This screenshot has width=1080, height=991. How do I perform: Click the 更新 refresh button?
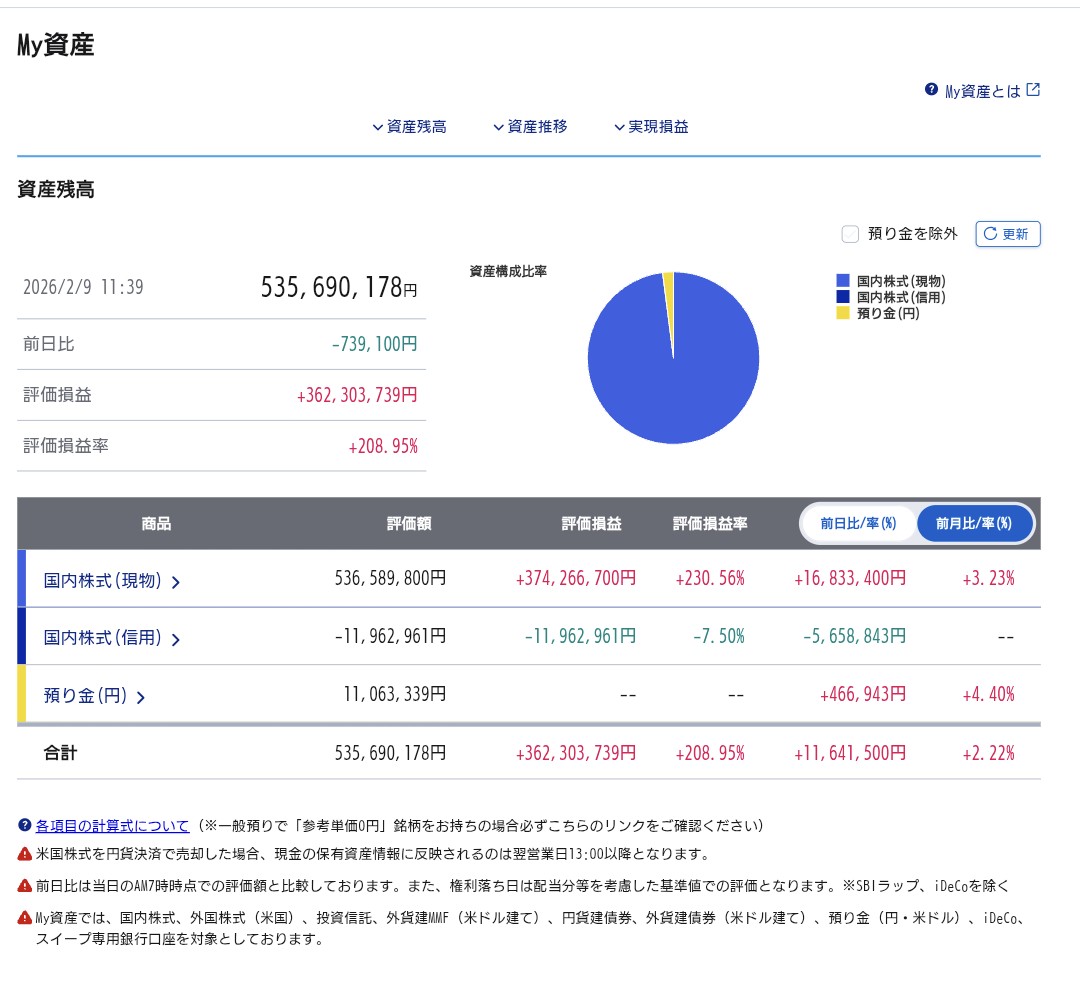pos(1008,234)
